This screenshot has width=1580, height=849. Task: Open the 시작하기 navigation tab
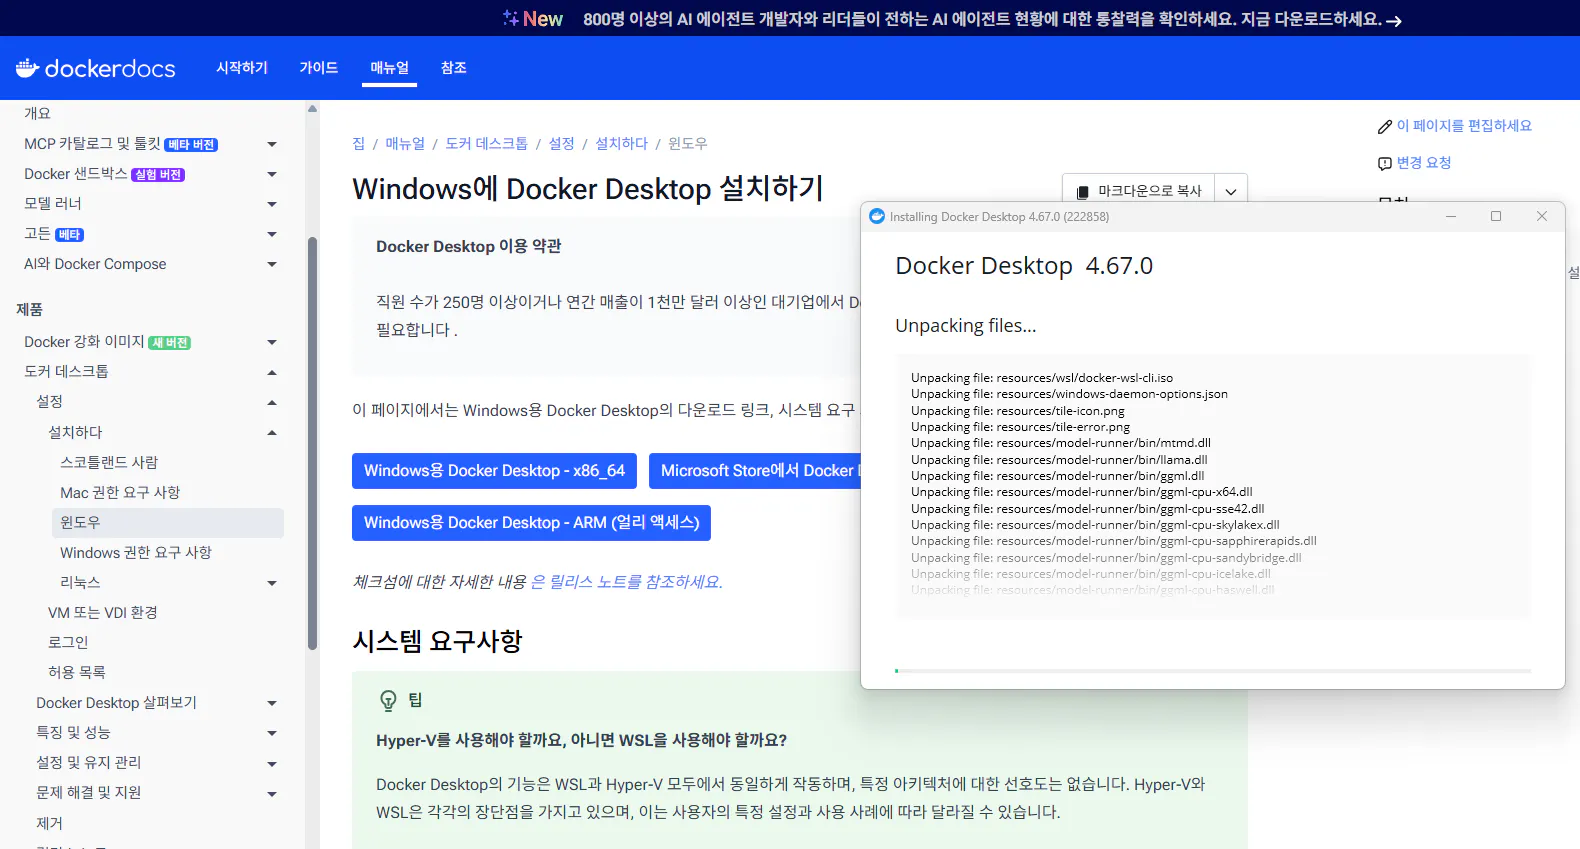point(242,68)
